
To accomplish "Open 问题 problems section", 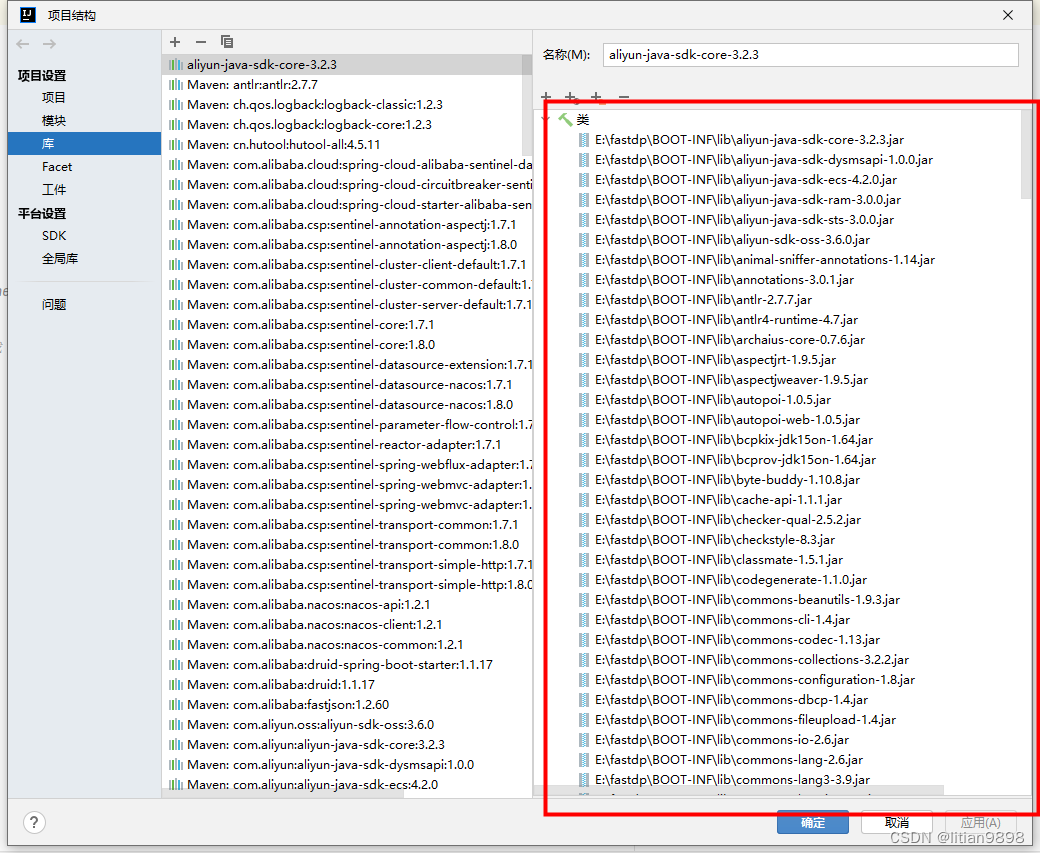I will (x=54, y=304).
